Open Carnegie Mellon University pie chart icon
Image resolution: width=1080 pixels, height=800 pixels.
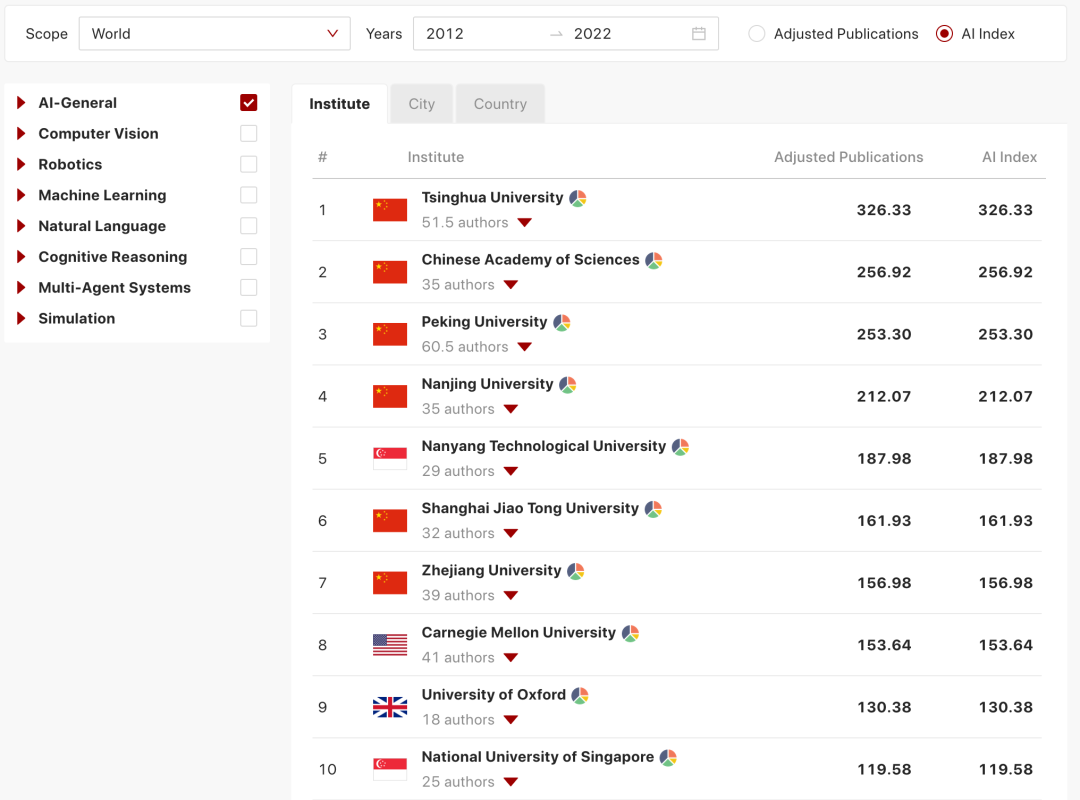[x=630, y=633]
